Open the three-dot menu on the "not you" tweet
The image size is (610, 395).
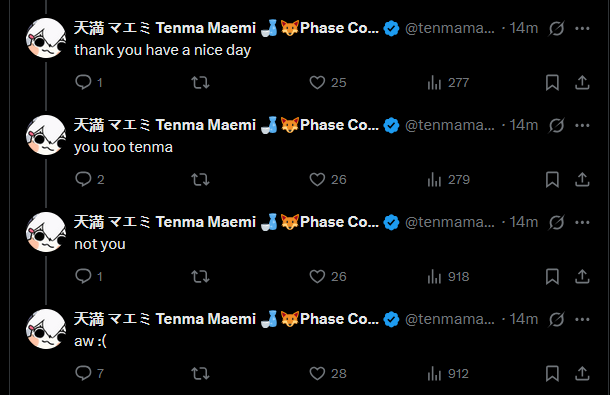tap(582, 223)
